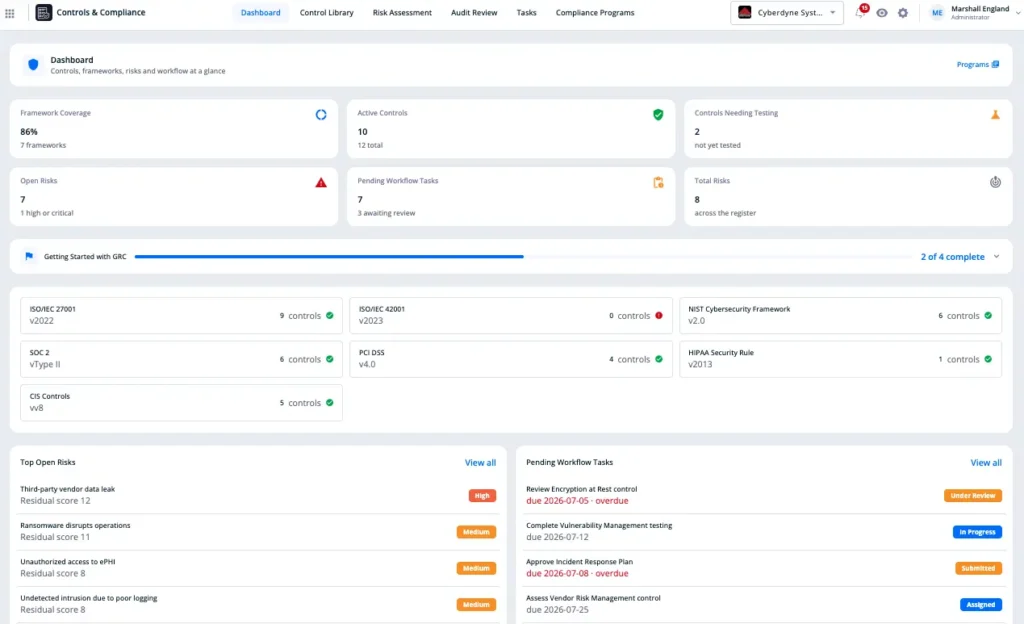This screenshot has height=624, width=1024.
Task: Click the ISO/IEC 42001 red status alert
Action: [659, 316]
